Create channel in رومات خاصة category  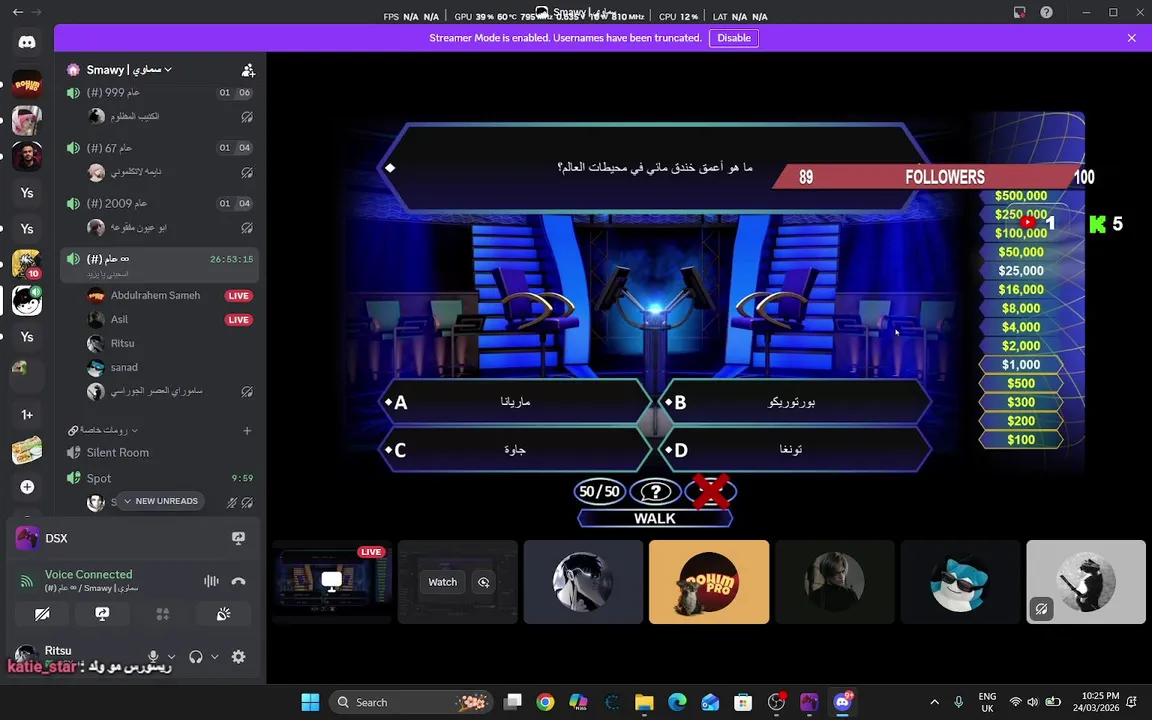[x=247, y=431]
